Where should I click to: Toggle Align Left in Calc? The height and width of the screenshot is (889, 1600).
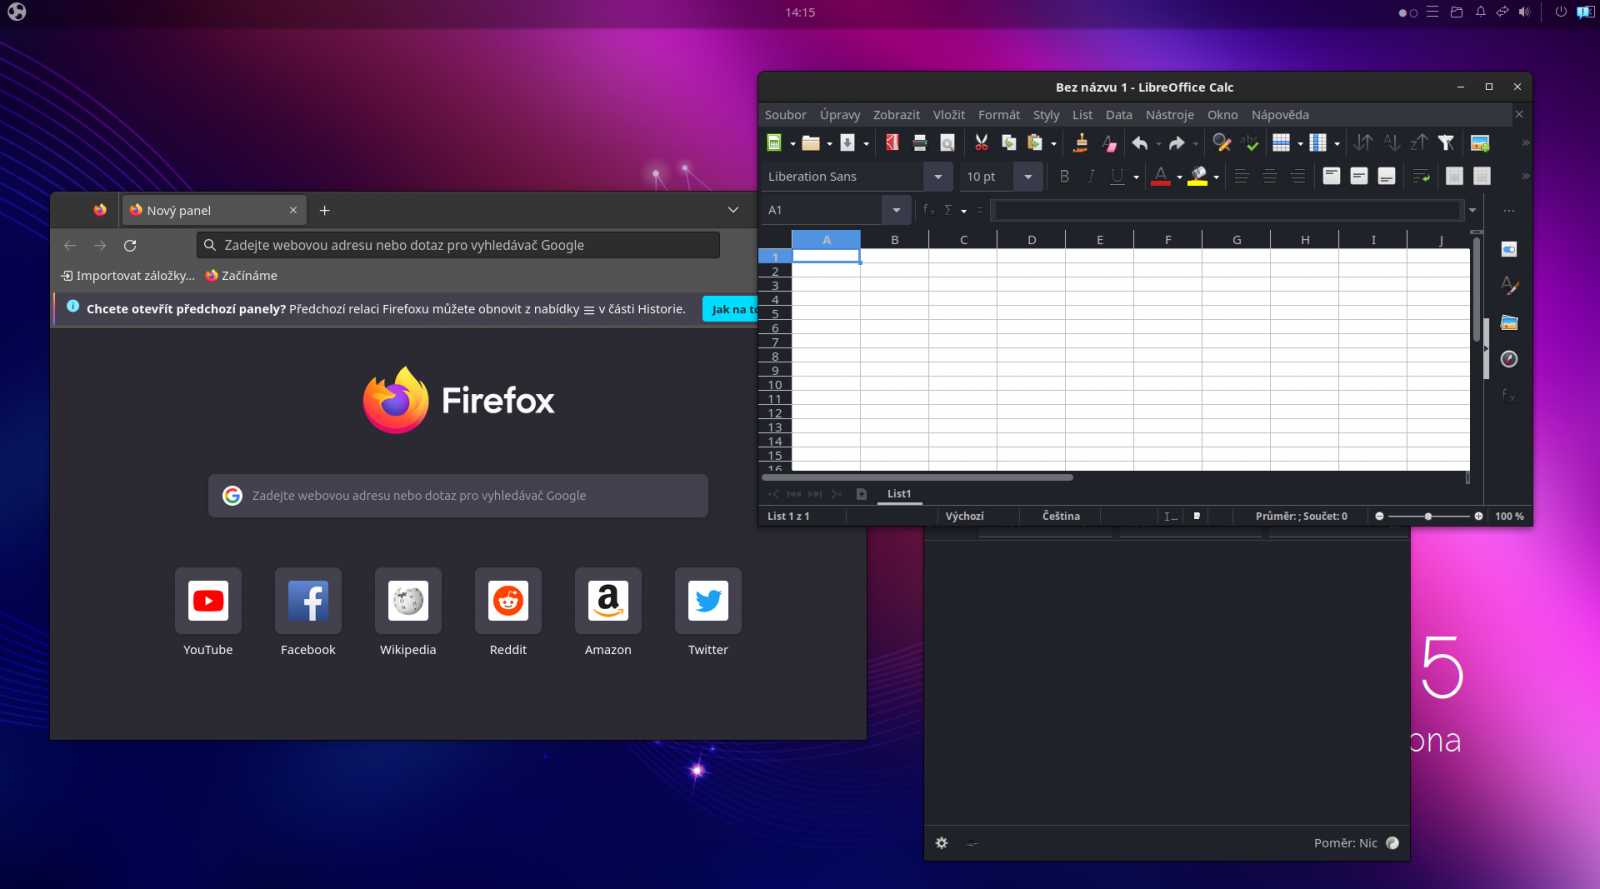coord(1242,177)
